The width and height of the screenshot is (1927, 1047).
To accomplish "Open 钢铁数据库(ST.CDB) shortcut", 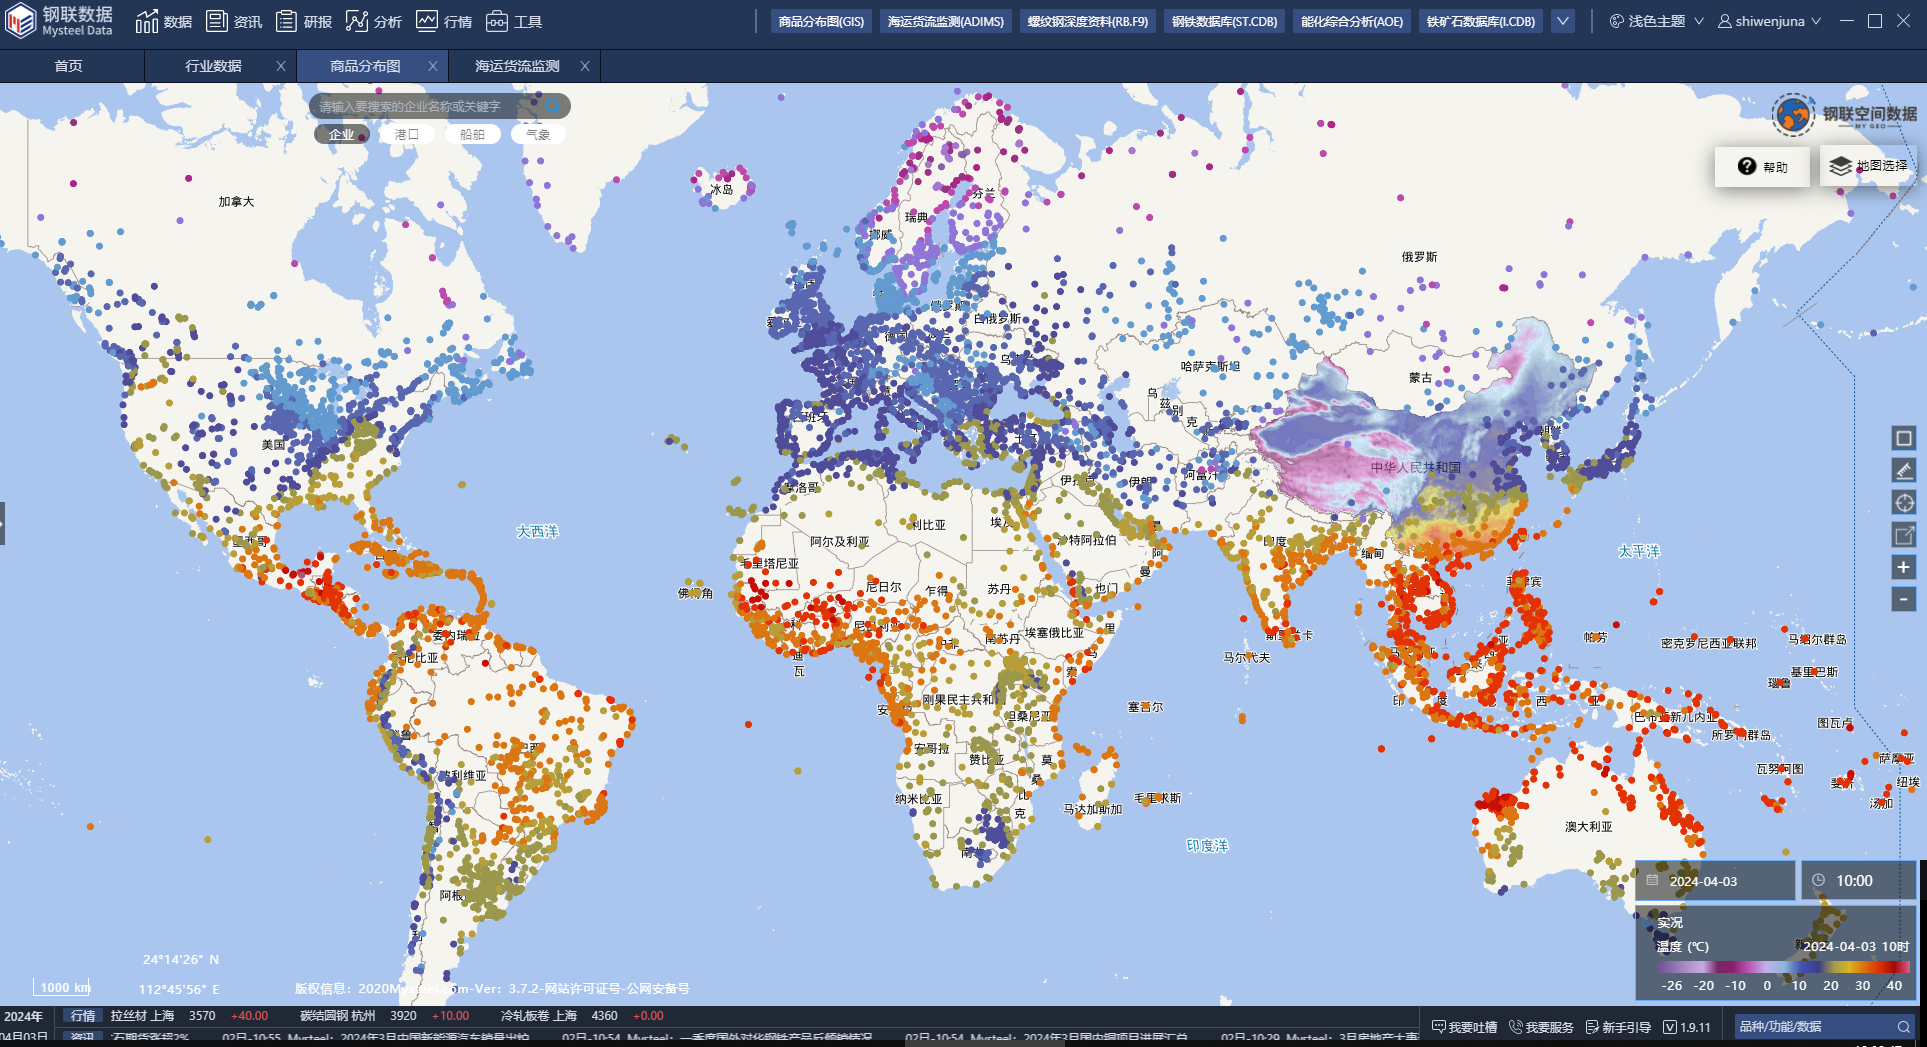I will (x=1224, y=21).
